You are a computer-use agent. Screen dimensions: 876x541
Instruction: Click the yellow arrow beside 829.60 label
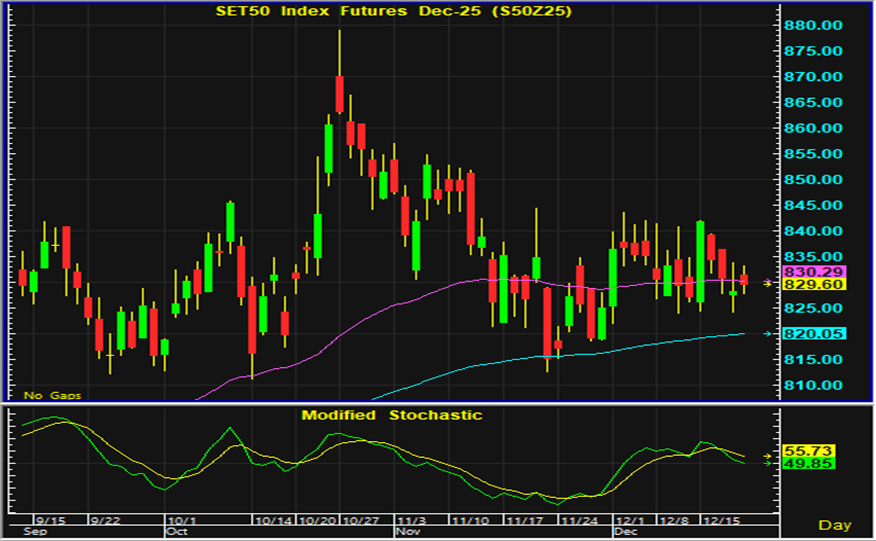[x=767, y=284]
